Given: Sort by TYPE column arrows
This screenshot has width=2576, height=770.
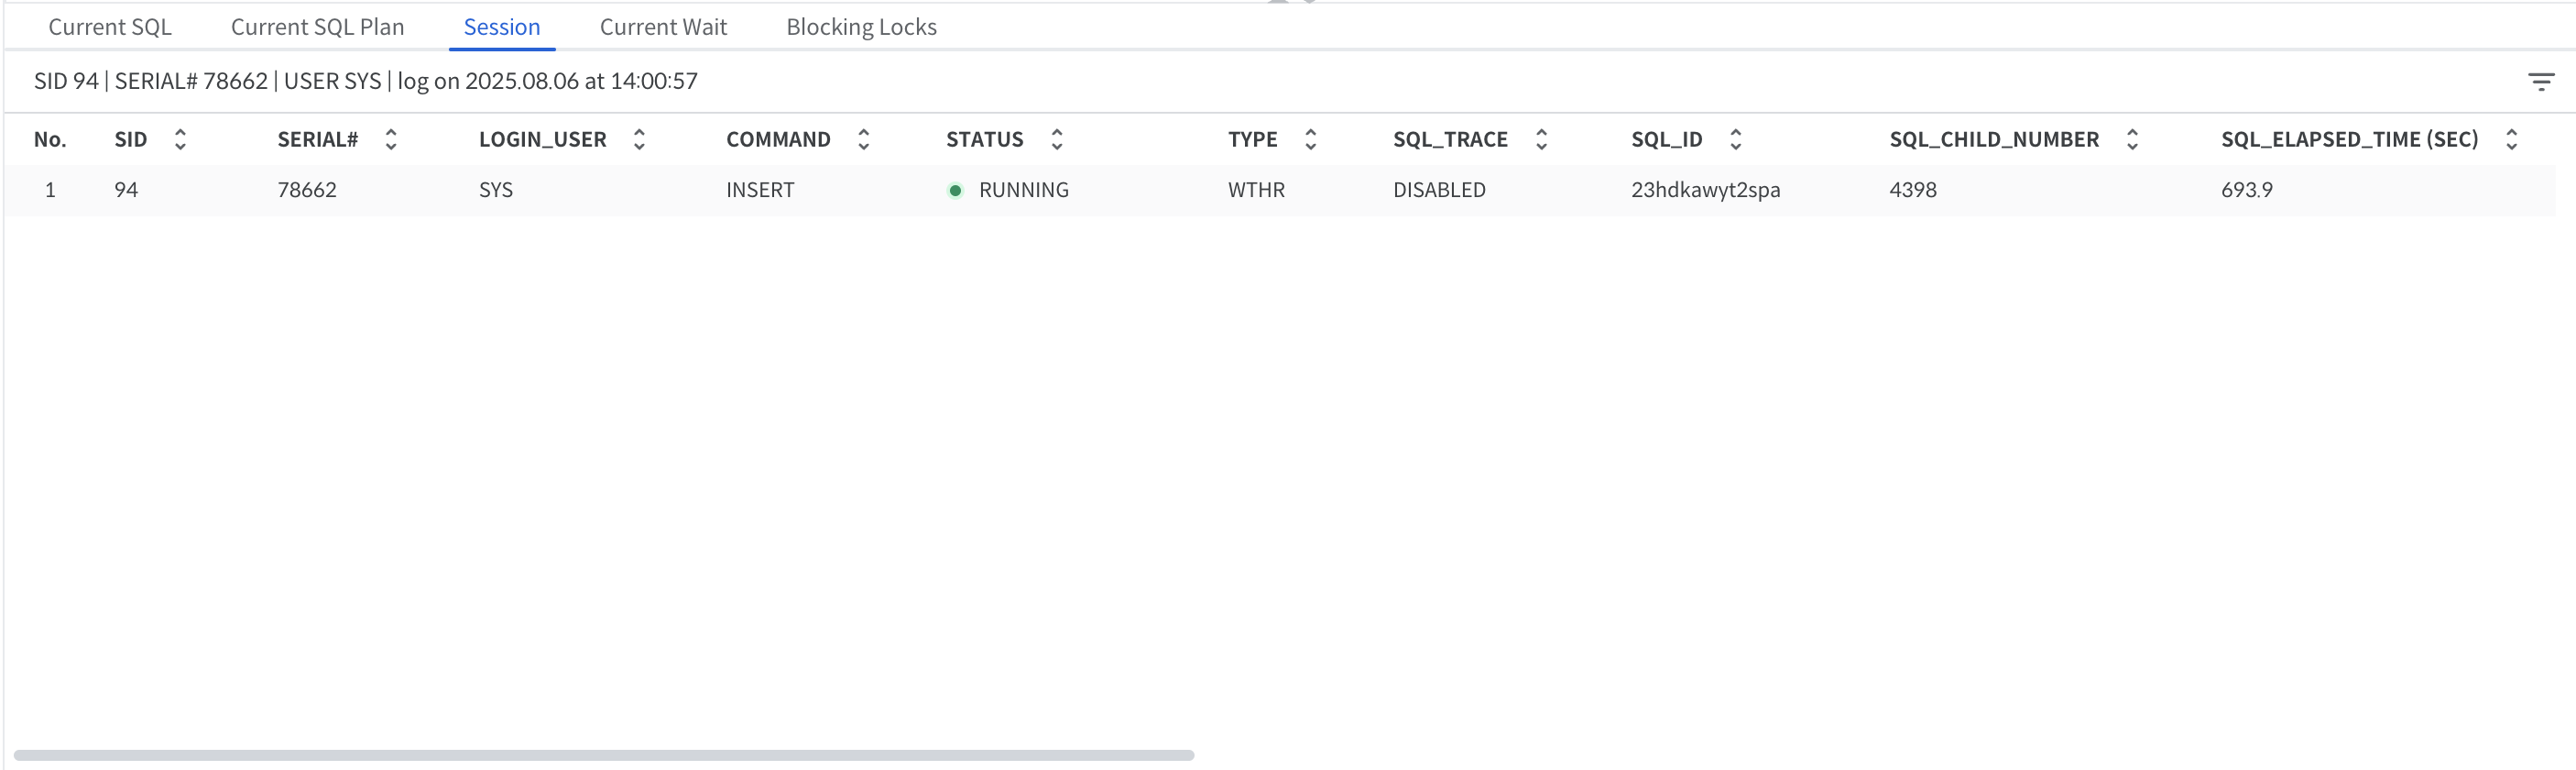Looking at the screenshot, I should click(1310, 139).
